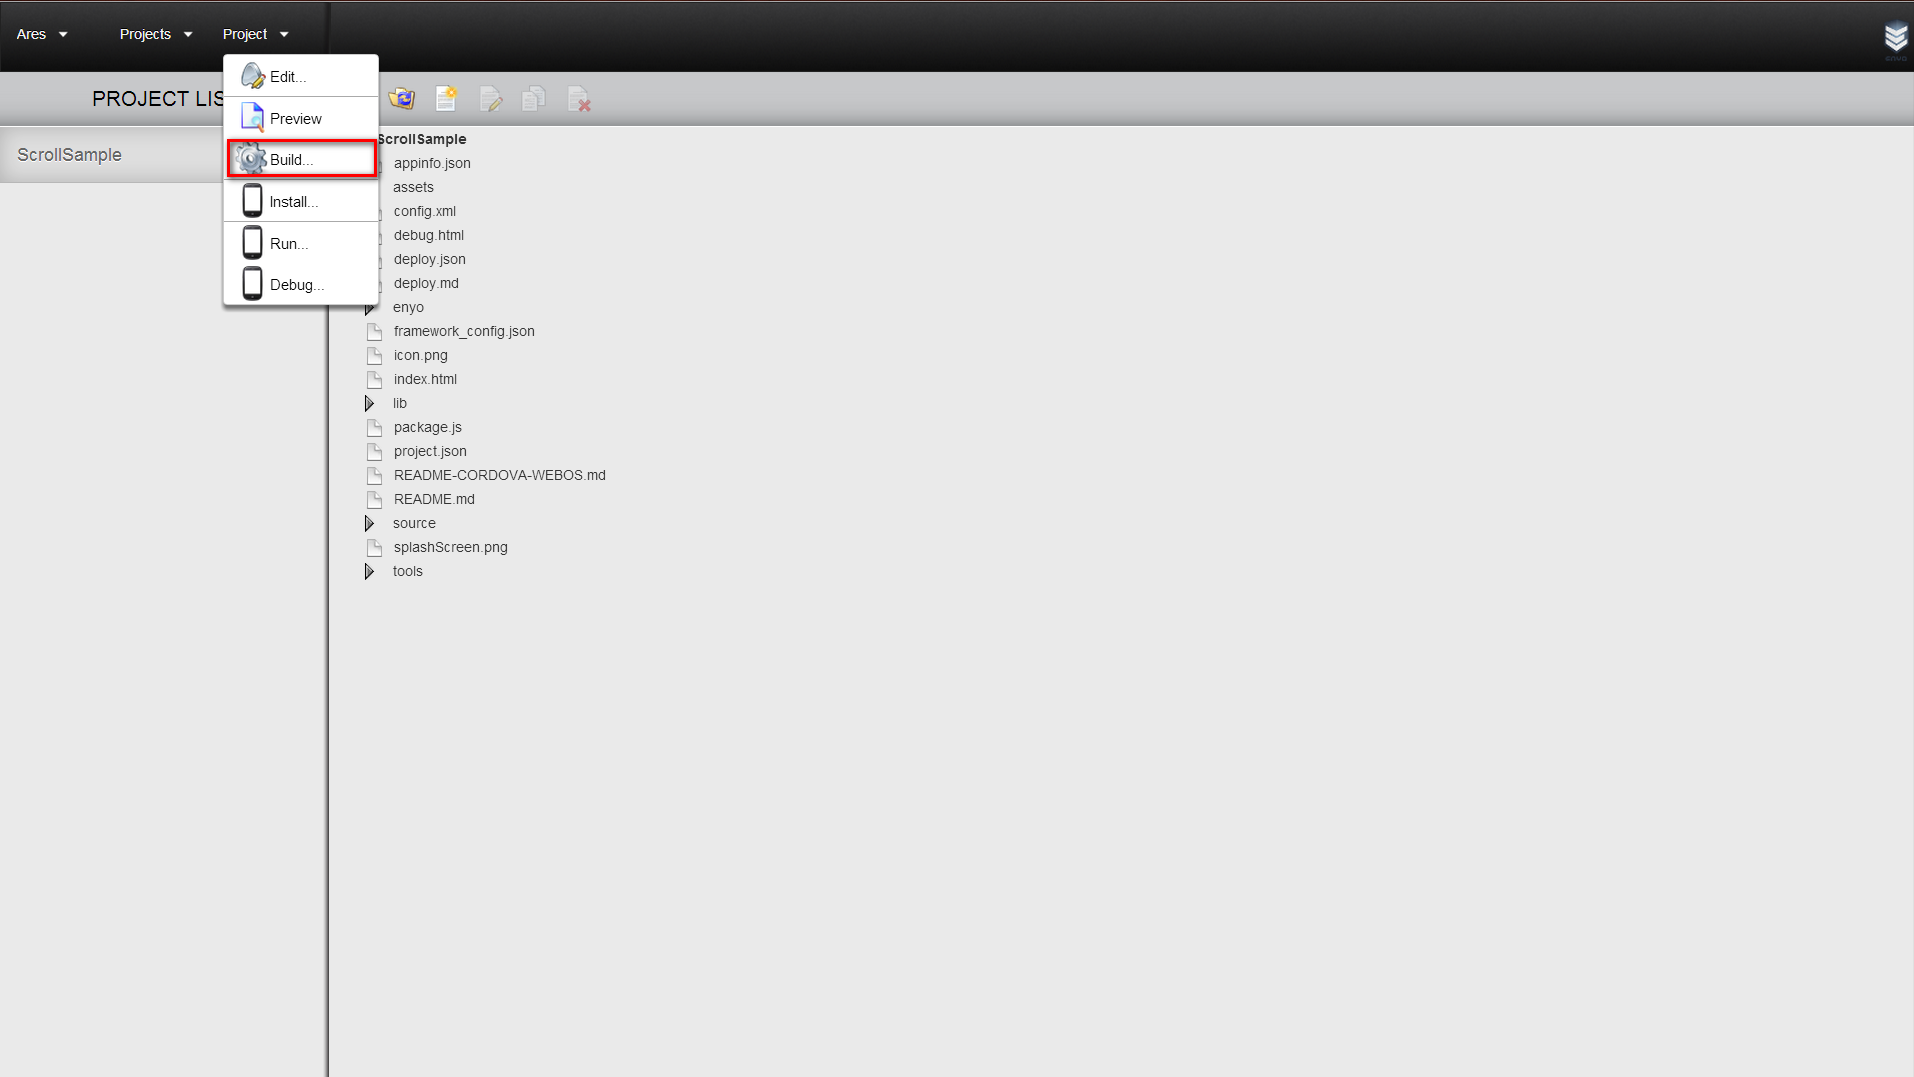Expand the tools folder triangle
Image resolution: width=1914 pixels, height=1077 pixels.
tap(369, 572)
